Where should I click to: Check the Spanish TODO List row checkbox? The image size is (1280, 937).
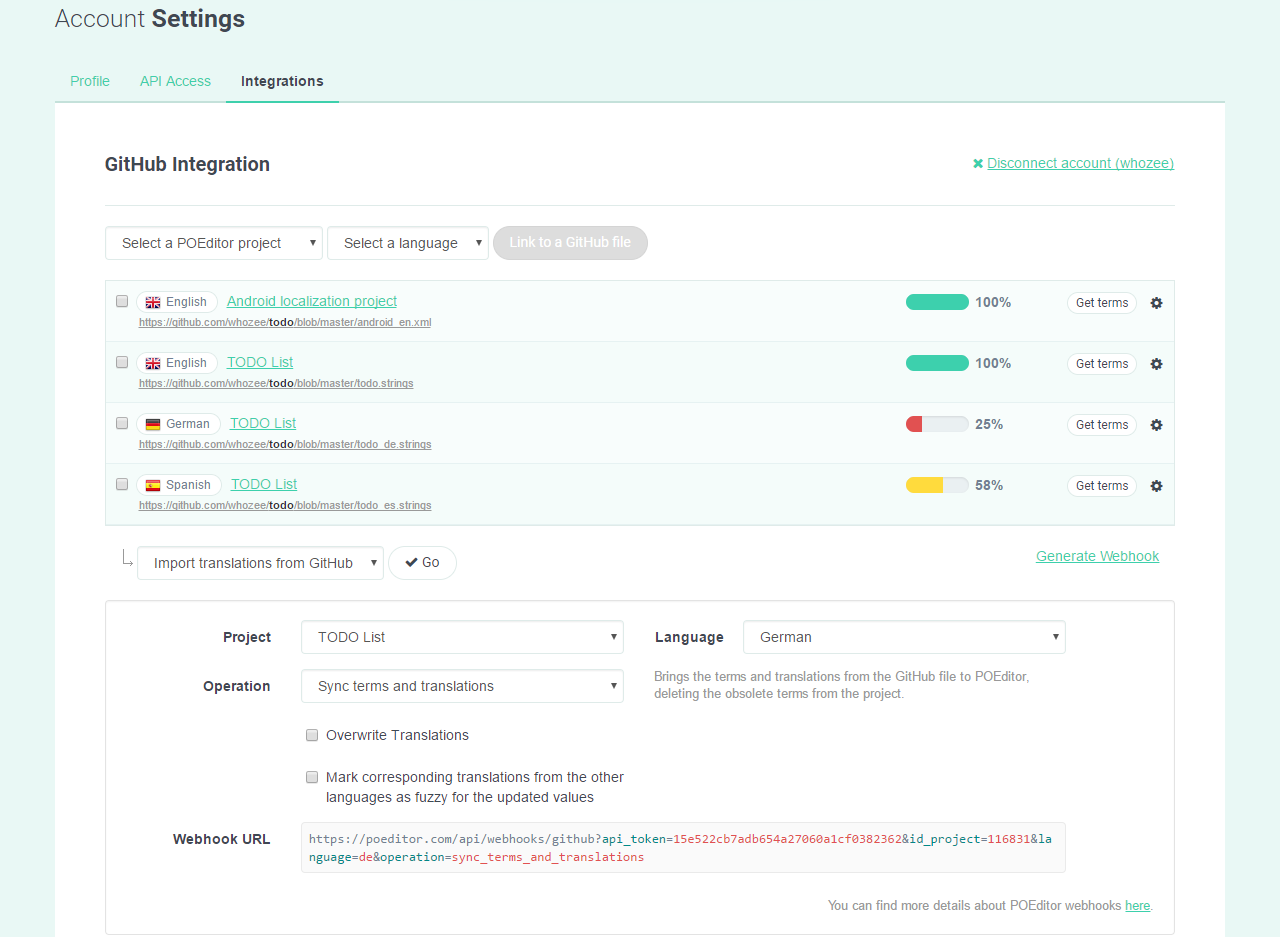(122, 484)
